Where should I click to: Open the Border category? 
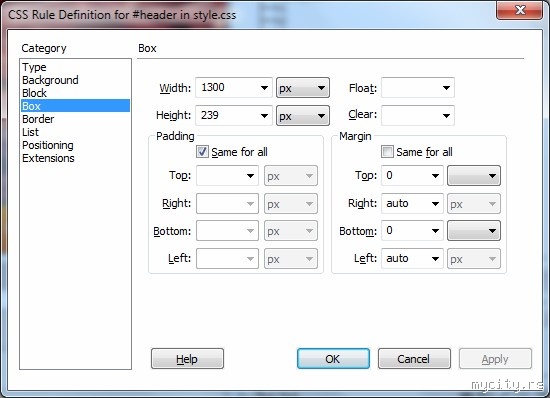point(38,119)
